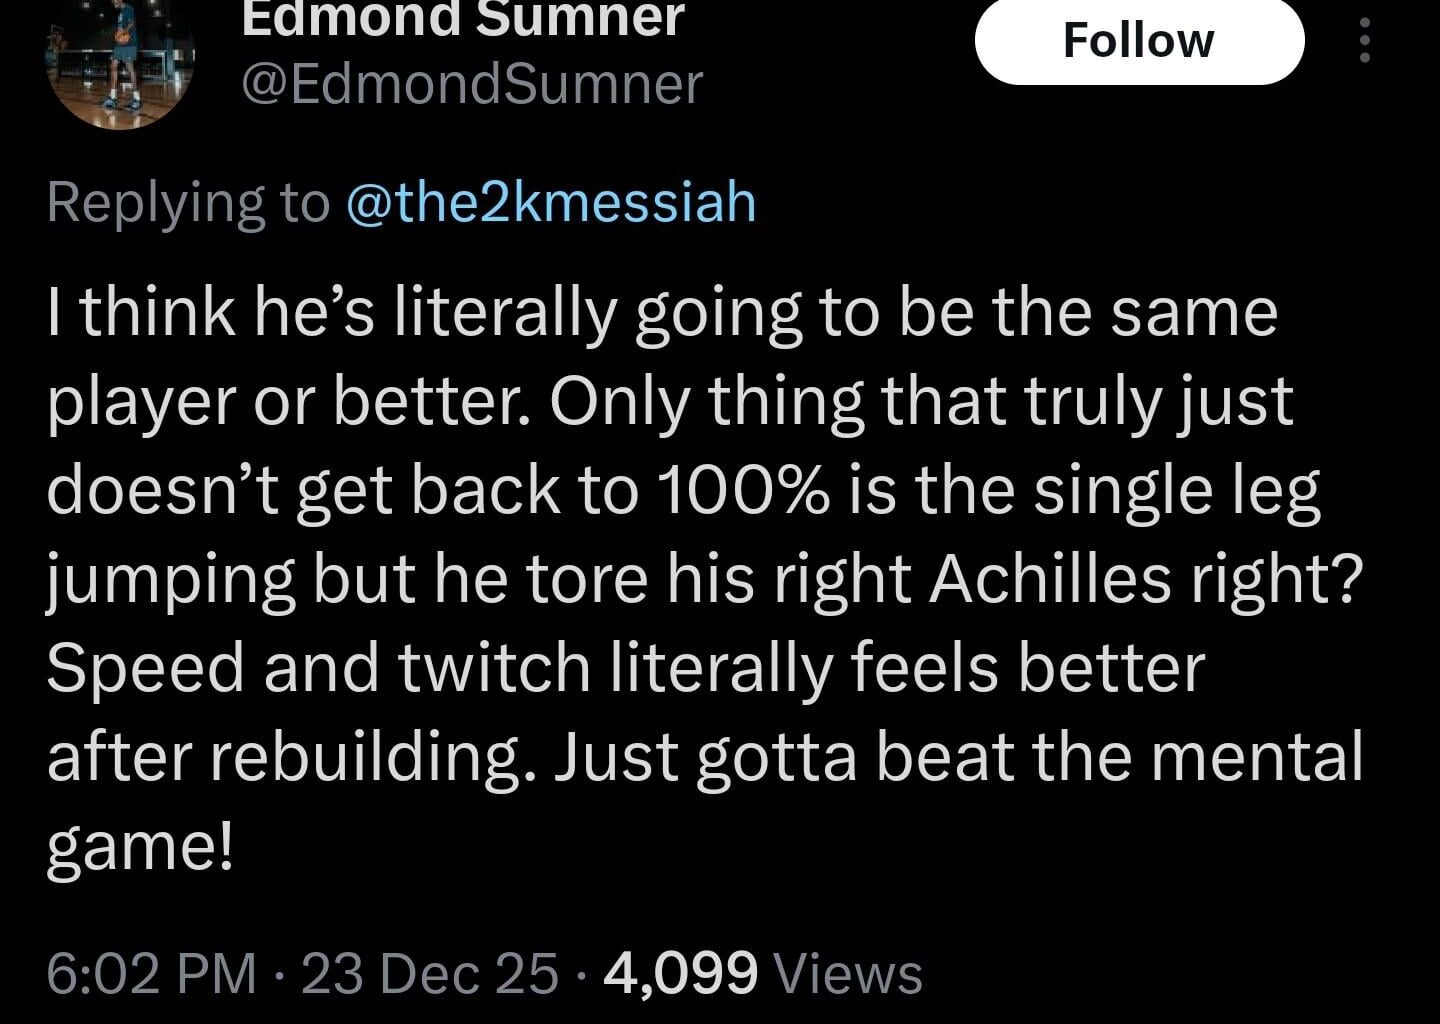Click the "100%" text in the tweet
This screenshot has height=1024, width=1440.
pos(744,490)
